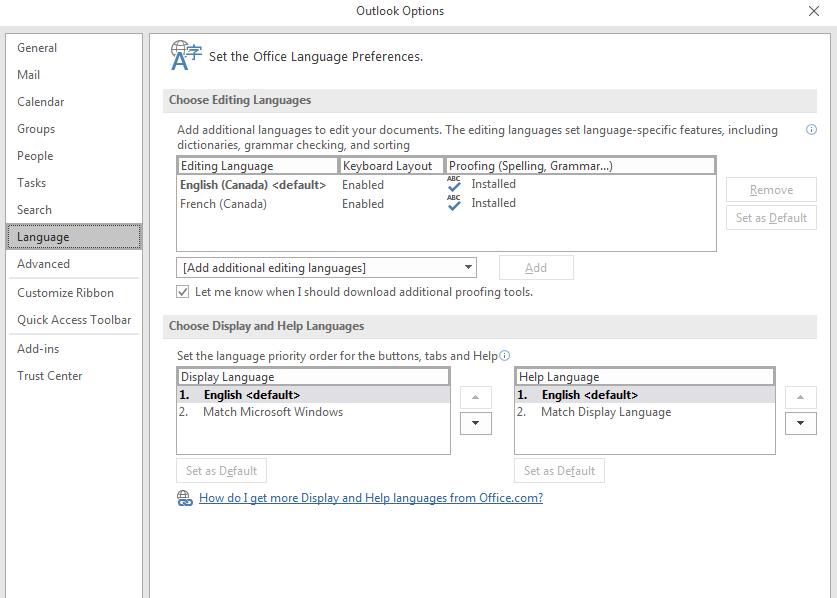The height and width of the screenshot is (598, 837).
Task: Click Set as Default under Display Language
Action: 222,471
